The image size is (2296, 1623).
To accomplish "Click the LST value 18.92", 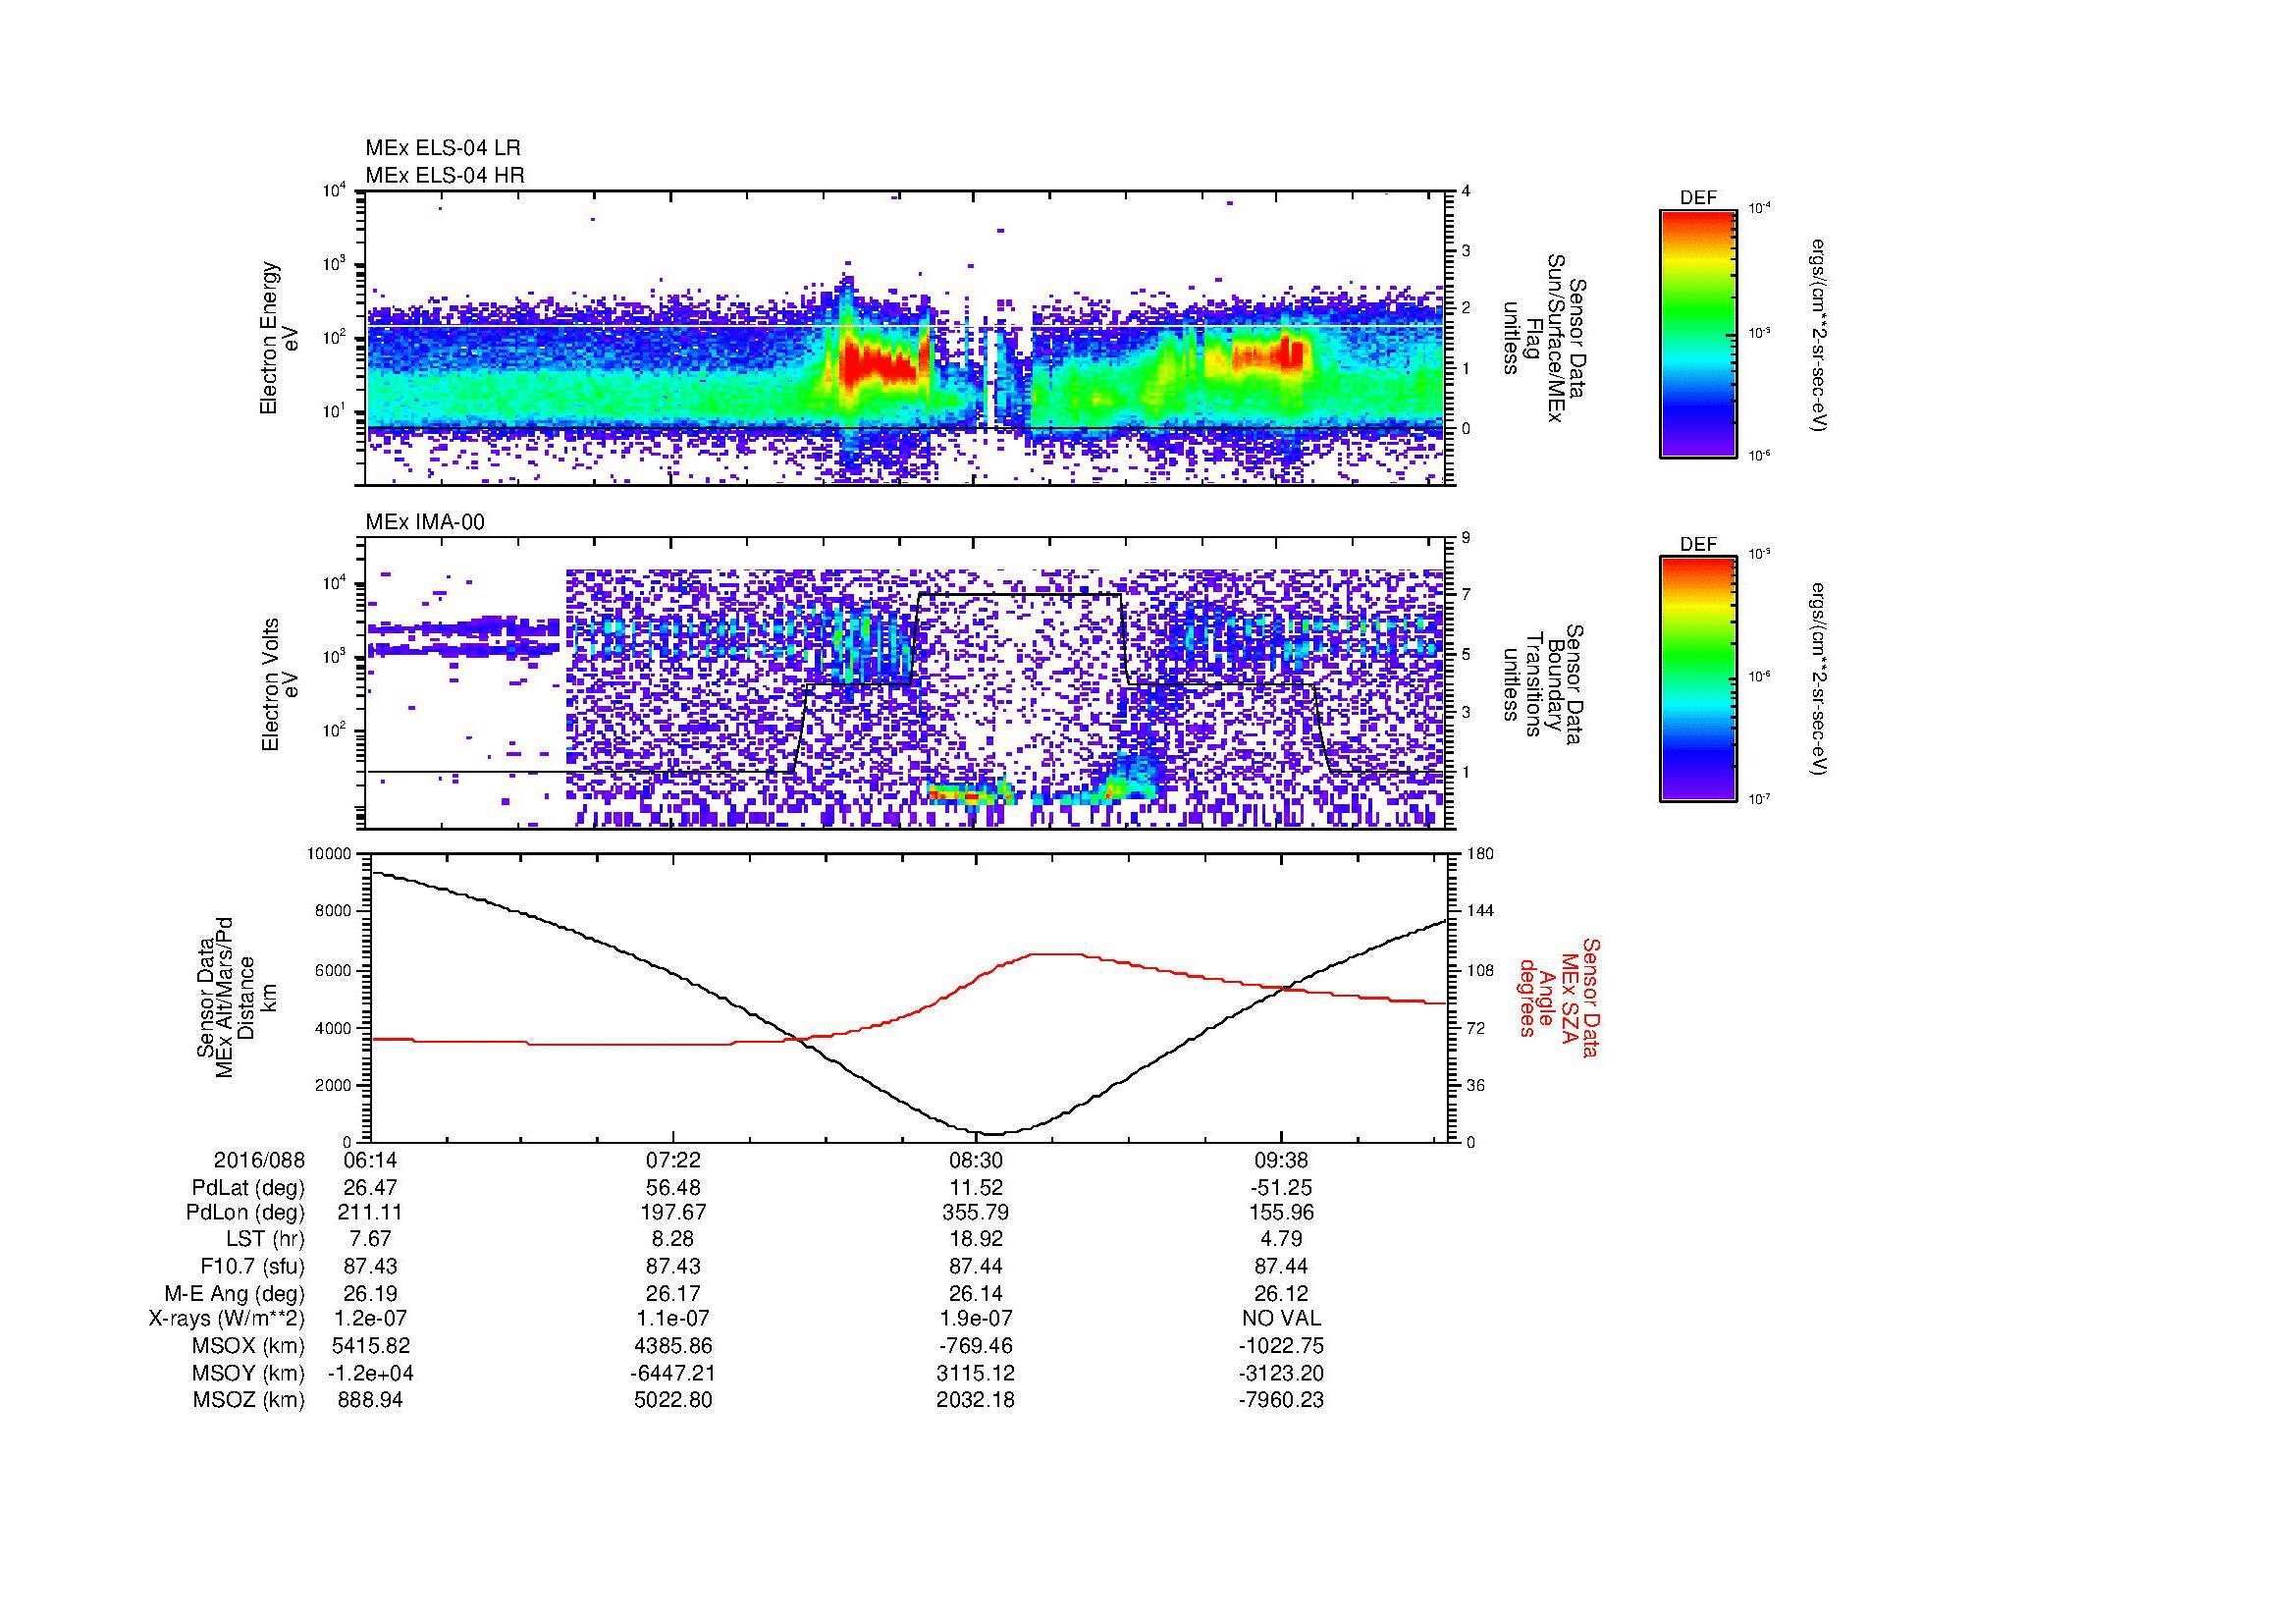I will point(976,1240).
